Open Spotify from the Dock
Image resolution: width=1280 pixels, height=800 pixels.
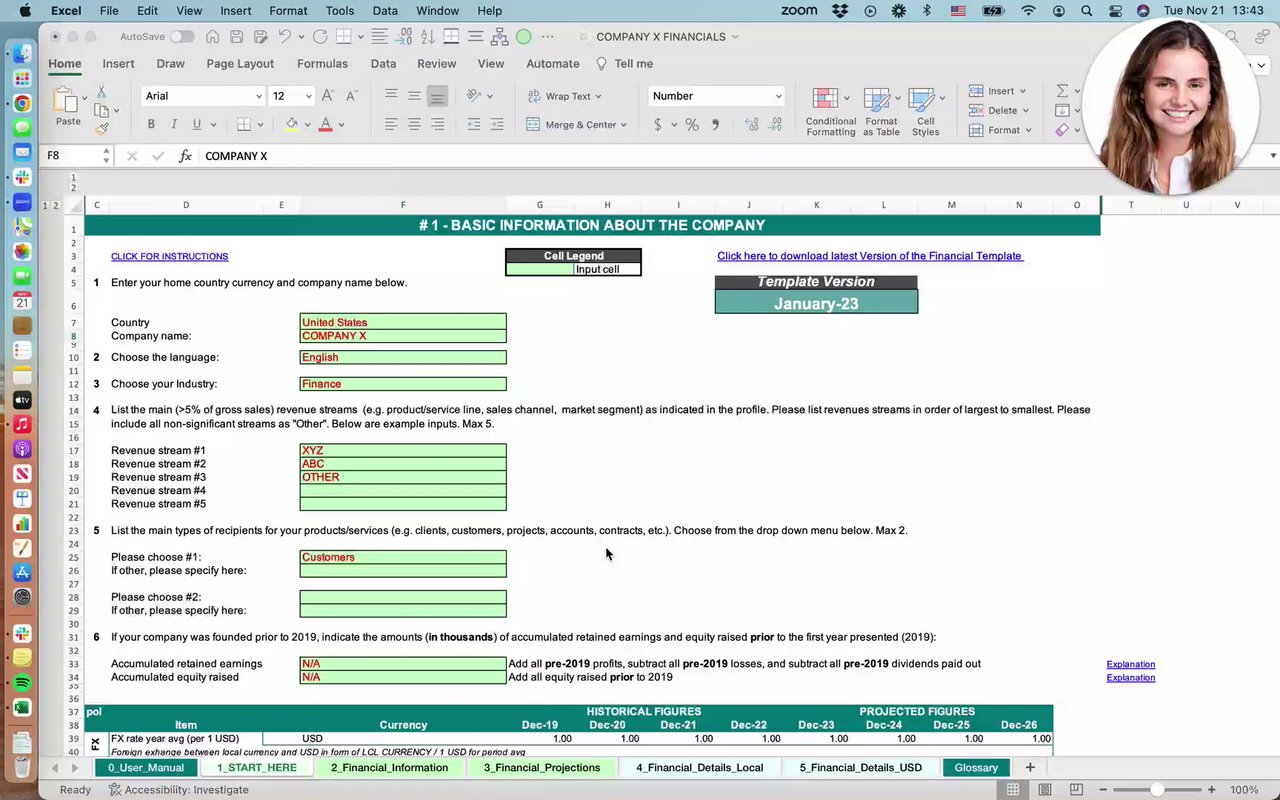pos(22,682)
